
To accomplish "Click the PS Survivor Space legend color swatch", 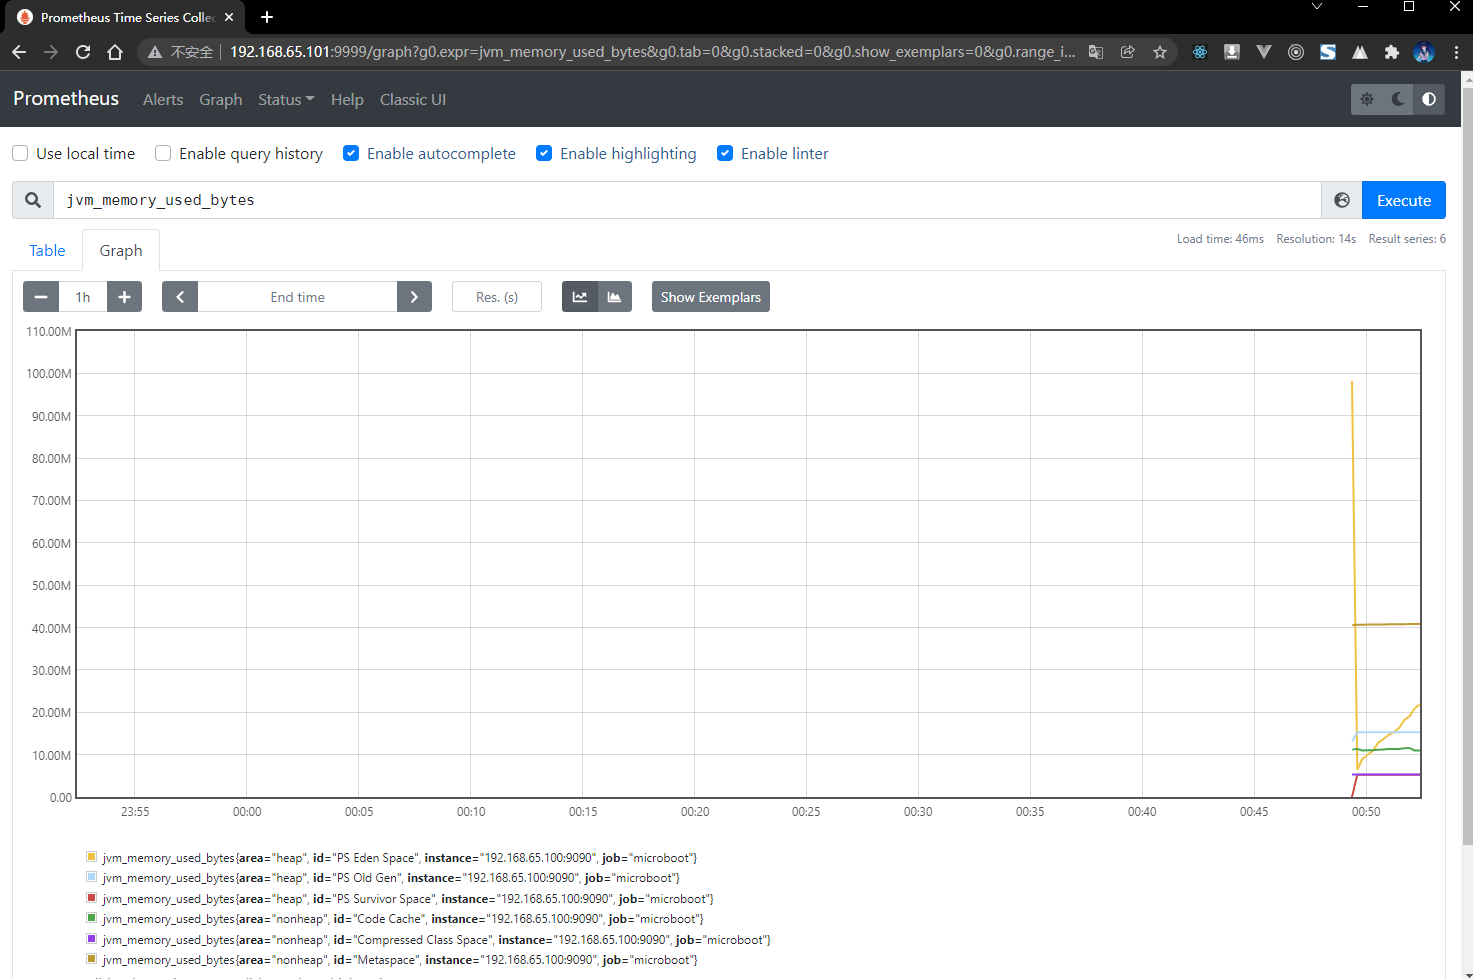I will pos(92,898).
